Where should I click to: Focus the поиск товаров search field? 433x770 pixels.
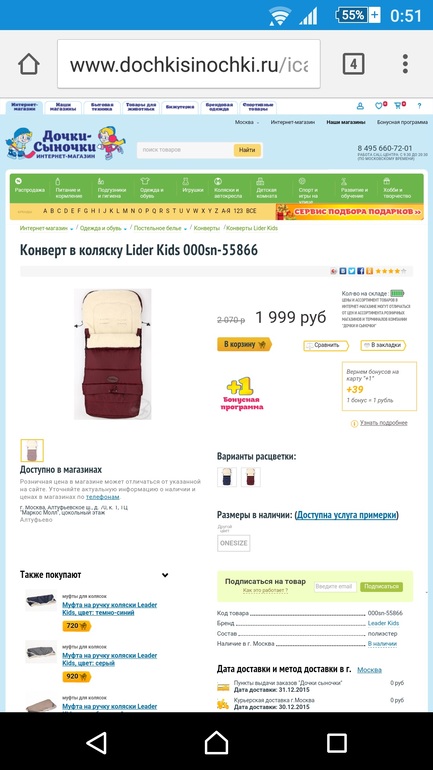[x=184, y=150]
